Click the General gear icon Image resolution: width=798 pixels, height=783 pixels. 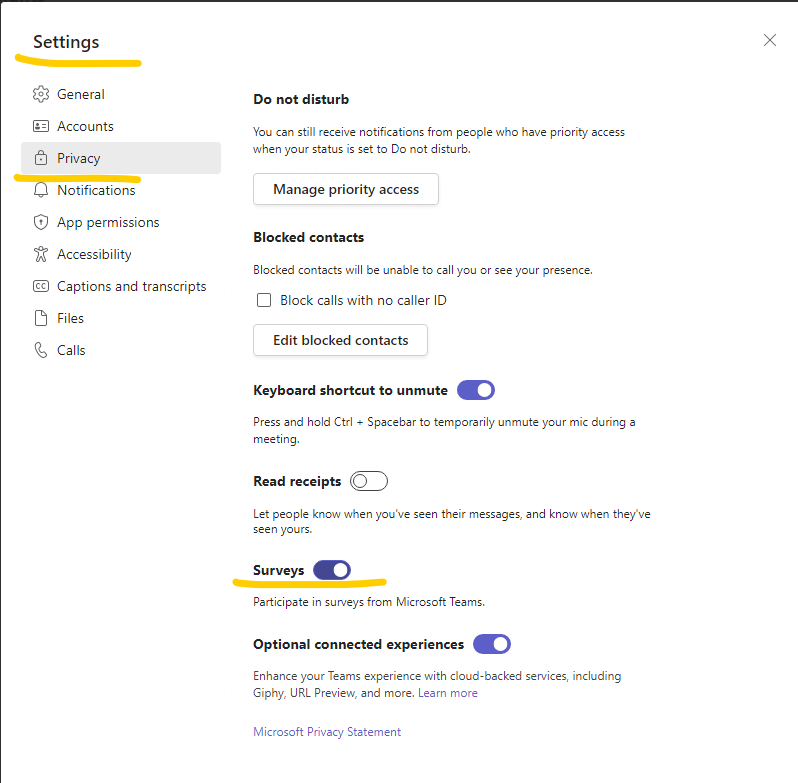point(41,94)
